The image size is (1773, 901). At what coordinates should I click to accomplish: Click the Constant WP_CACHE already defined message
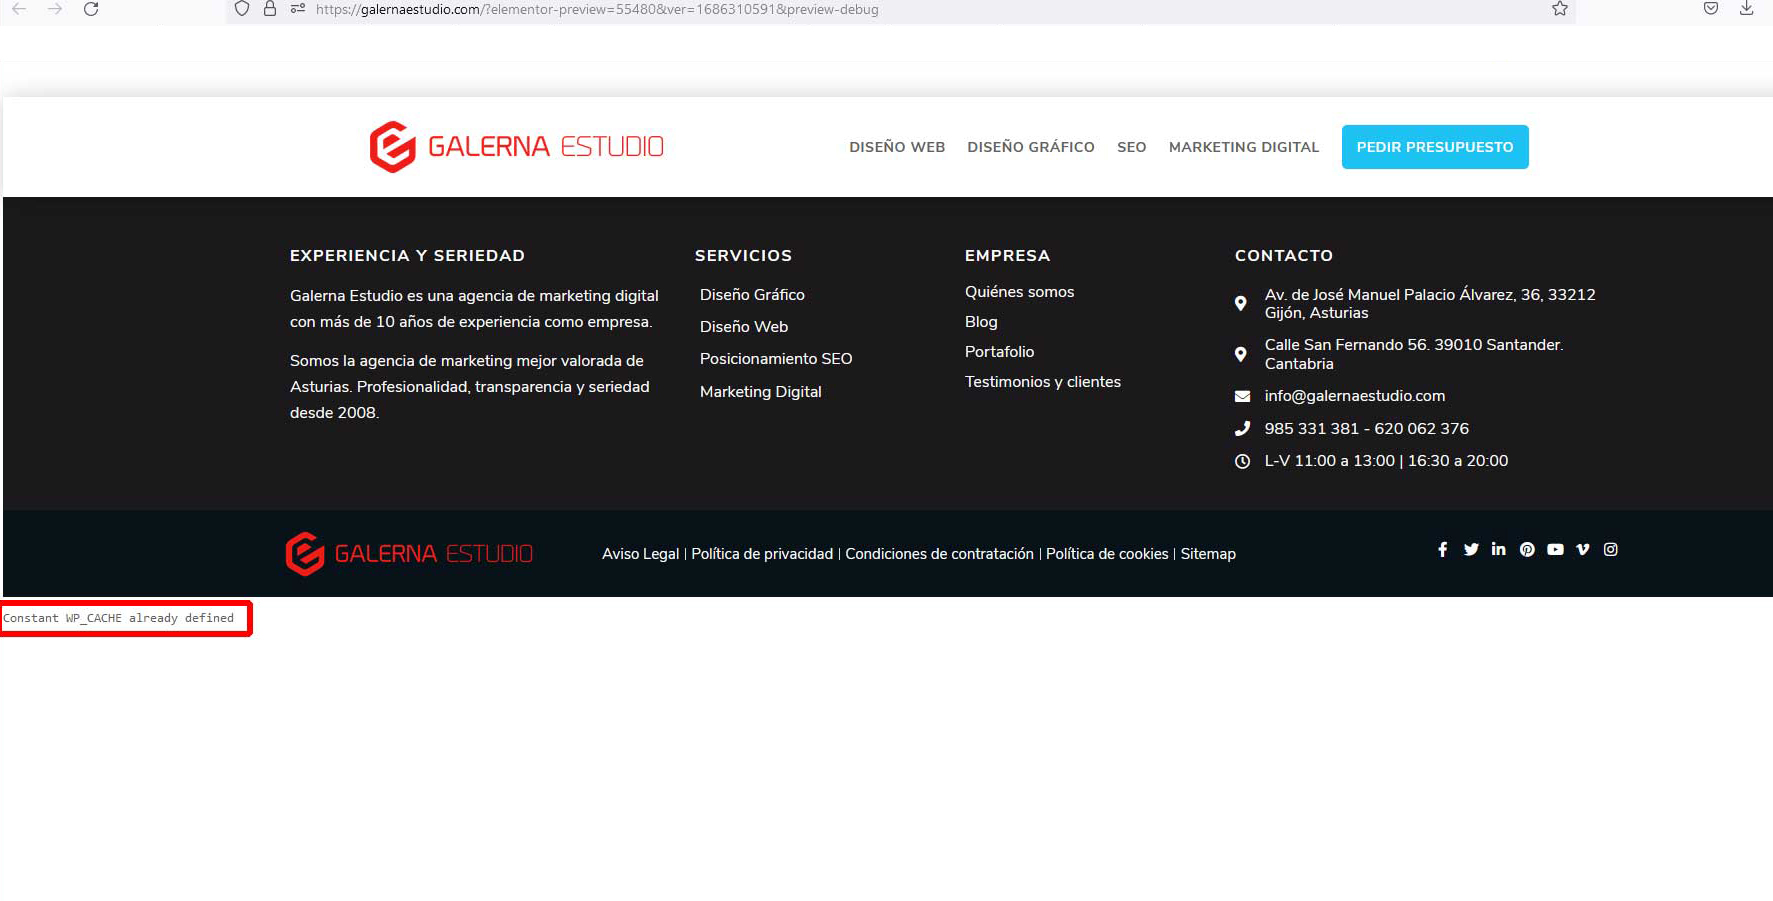pos(118,618)
